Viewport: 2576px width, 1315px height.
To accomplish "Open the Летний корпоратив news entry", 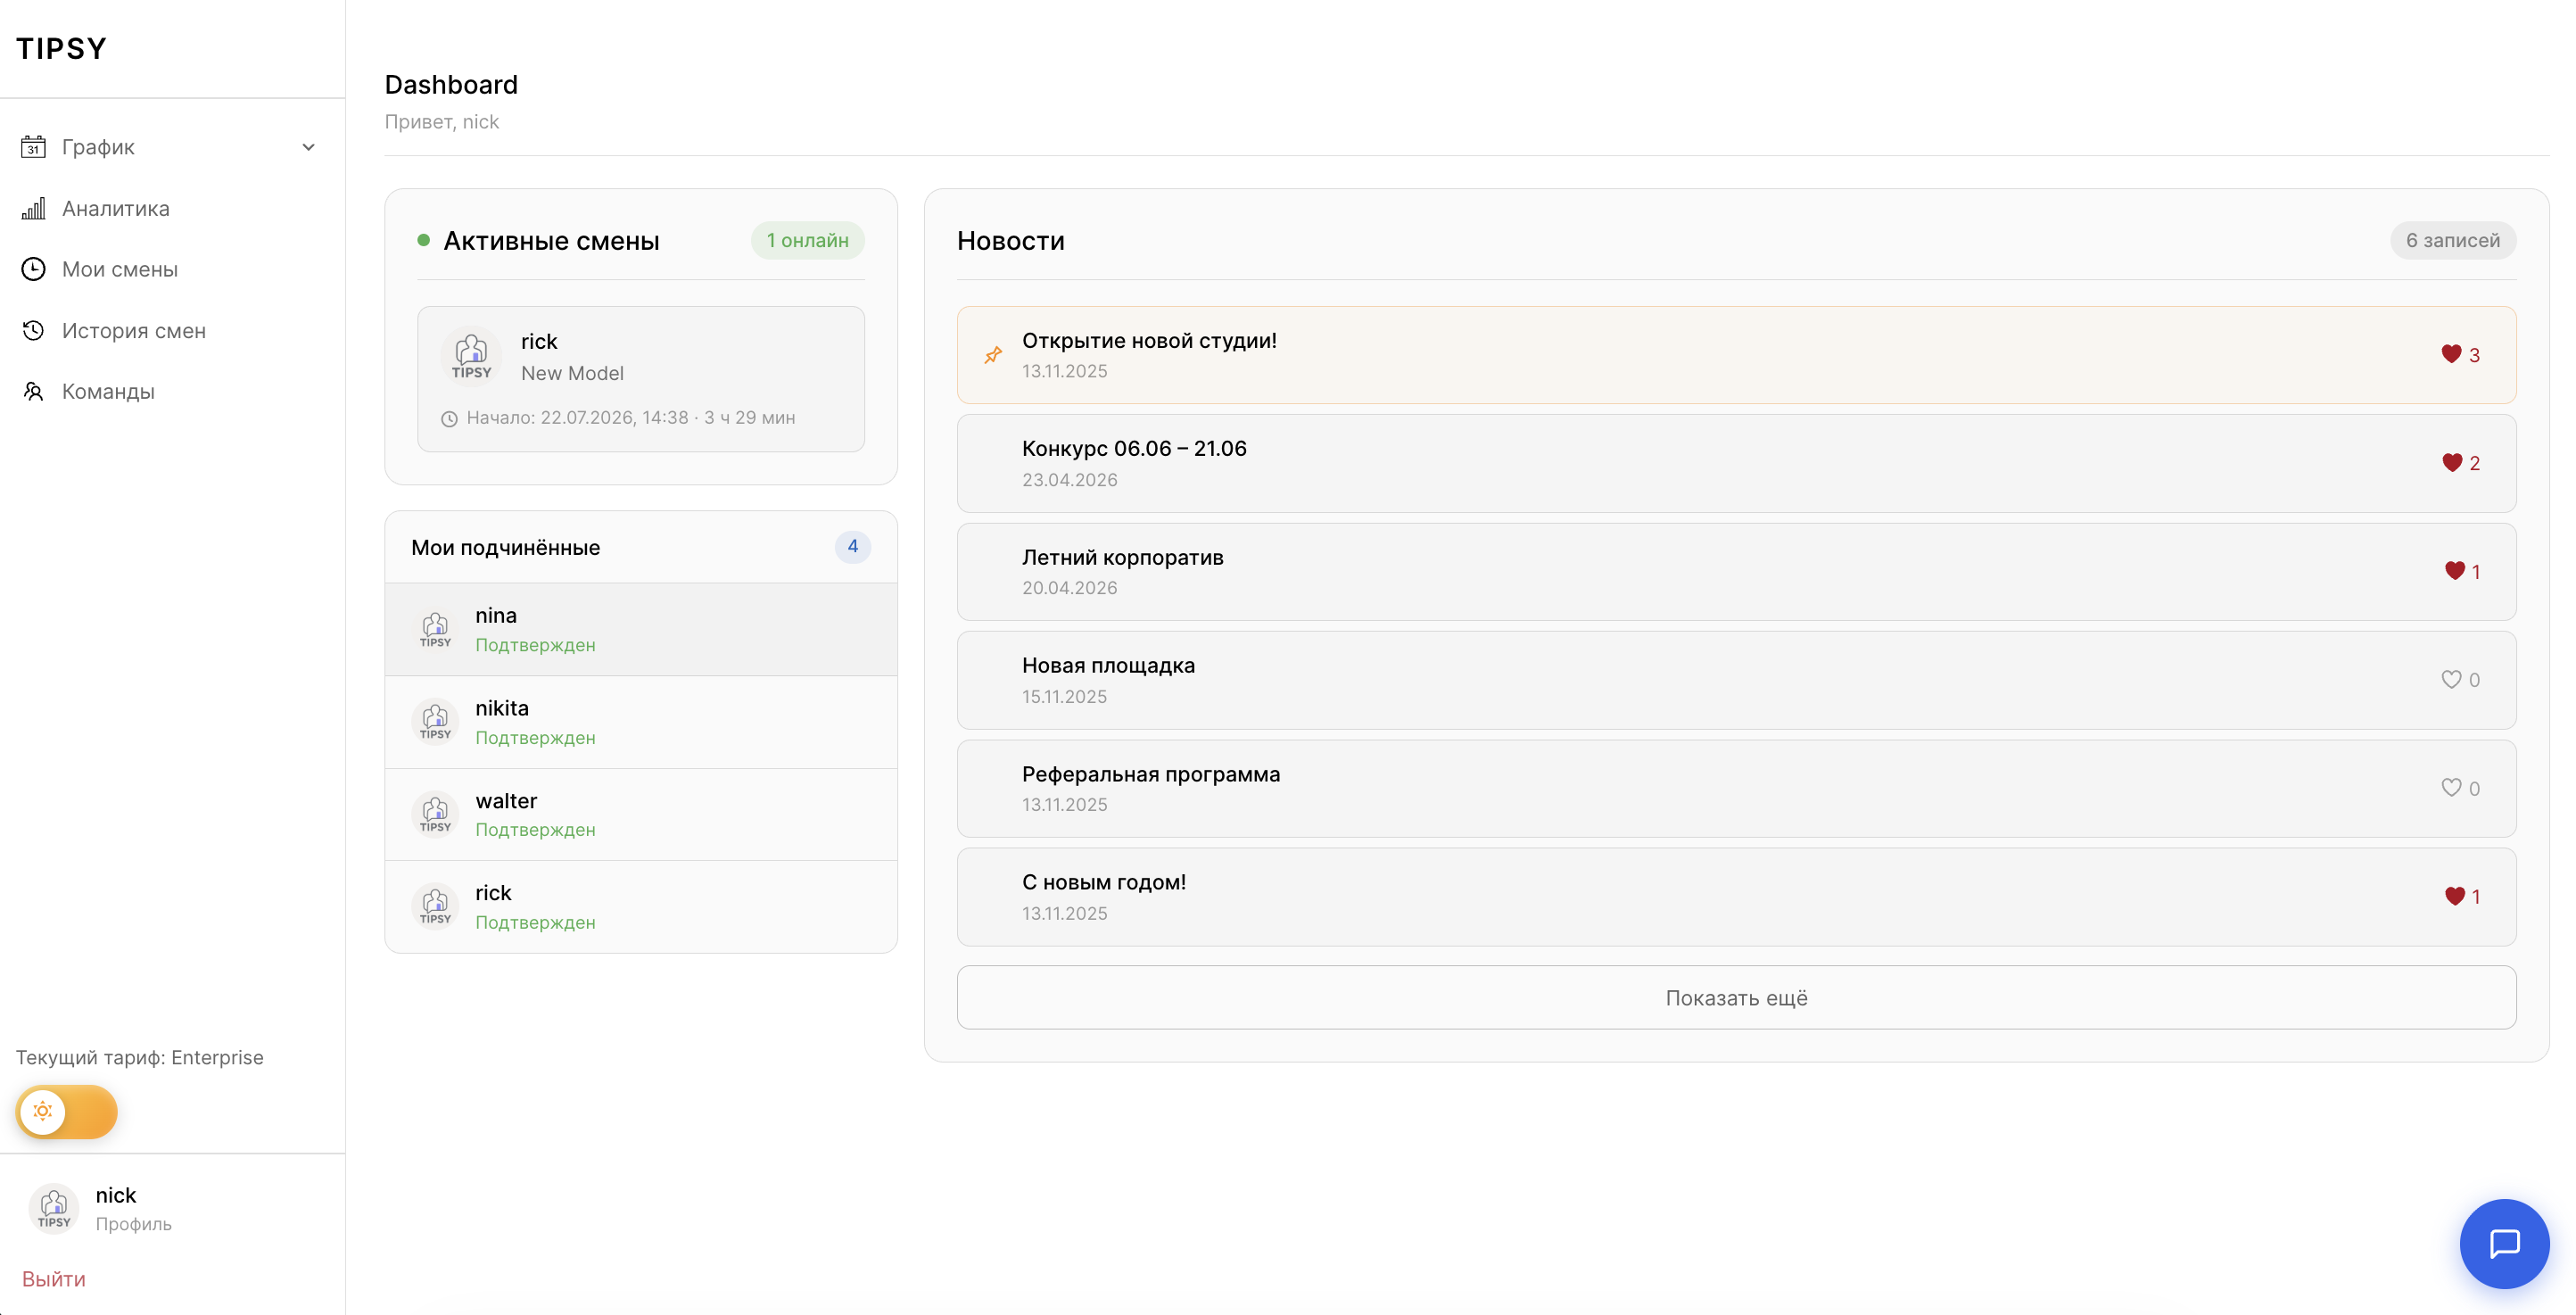I will tap(1736, 572).
